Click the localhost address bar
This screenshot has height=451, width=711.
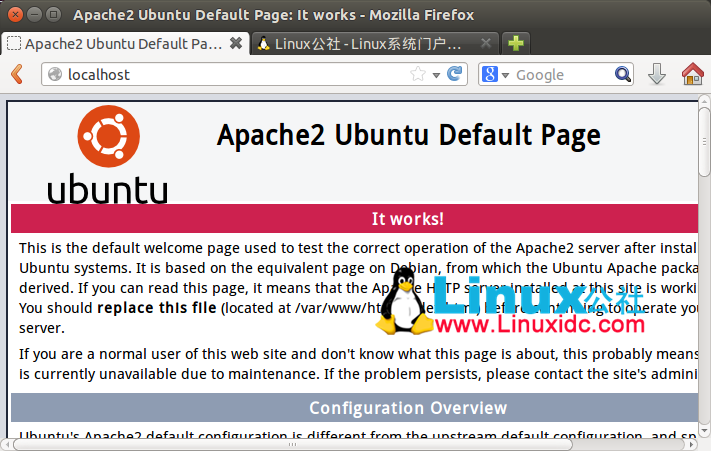[x=254, y=74]
